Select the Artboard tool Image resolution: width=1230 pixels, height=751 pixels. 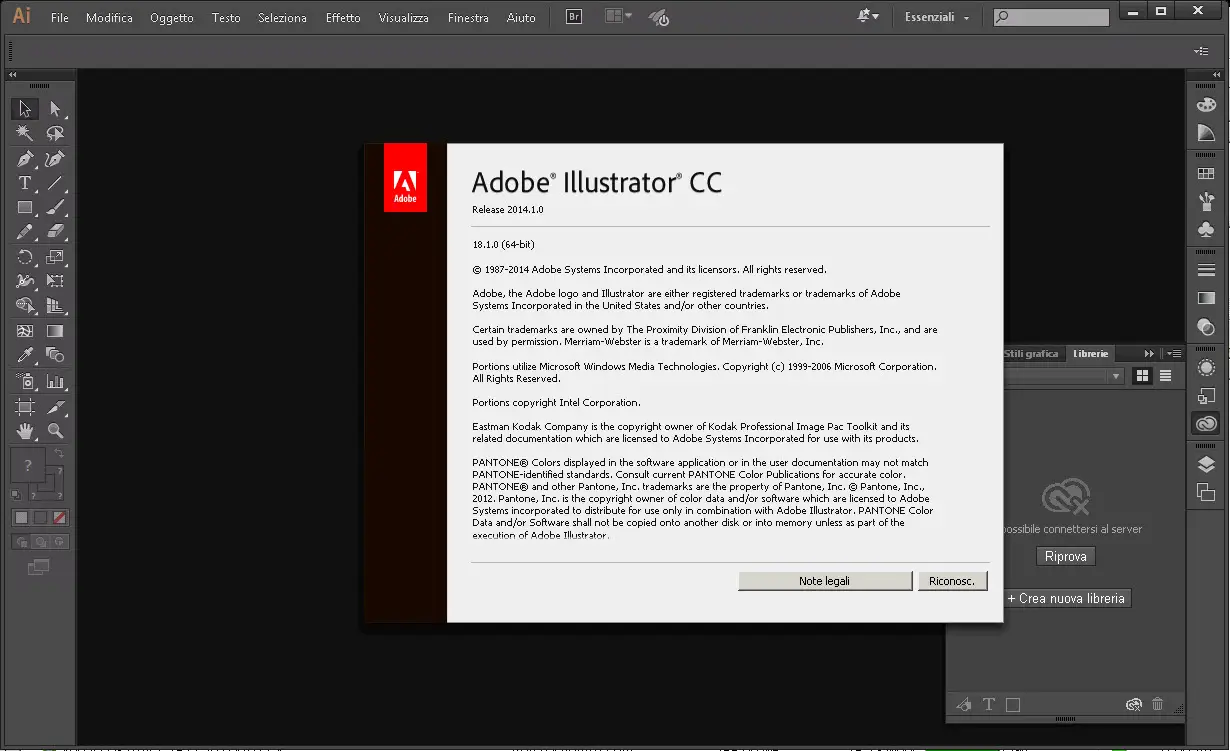pos(25,406)
